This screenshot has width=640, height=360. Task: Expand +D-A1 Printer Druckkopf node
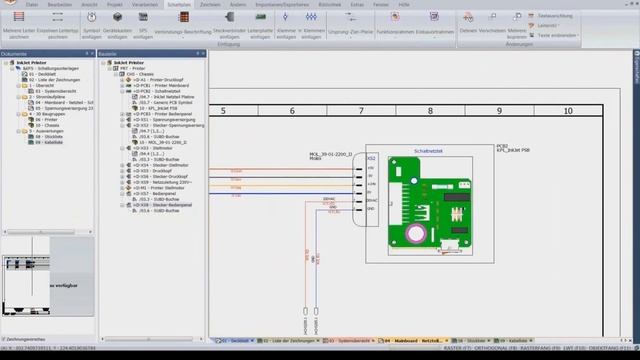(122, 80)
